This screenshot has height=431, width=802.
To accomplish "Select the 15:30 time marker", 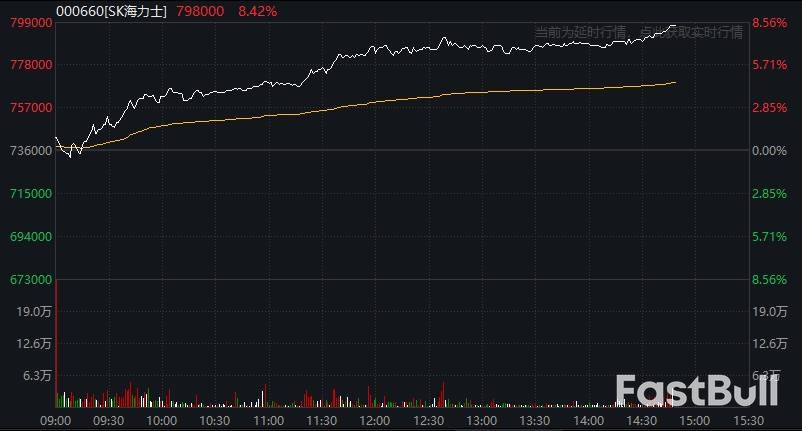I will tap(748, 420).
